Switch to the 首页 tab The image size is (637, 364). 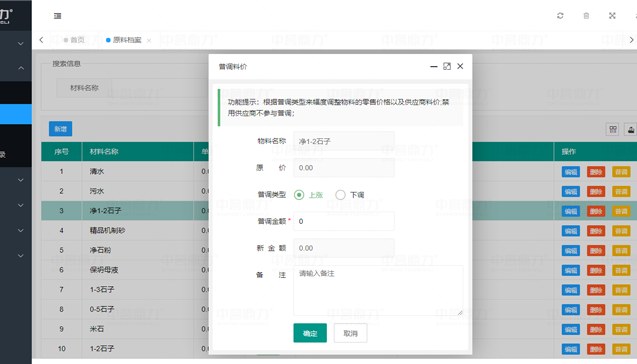[x=74, y=40]
